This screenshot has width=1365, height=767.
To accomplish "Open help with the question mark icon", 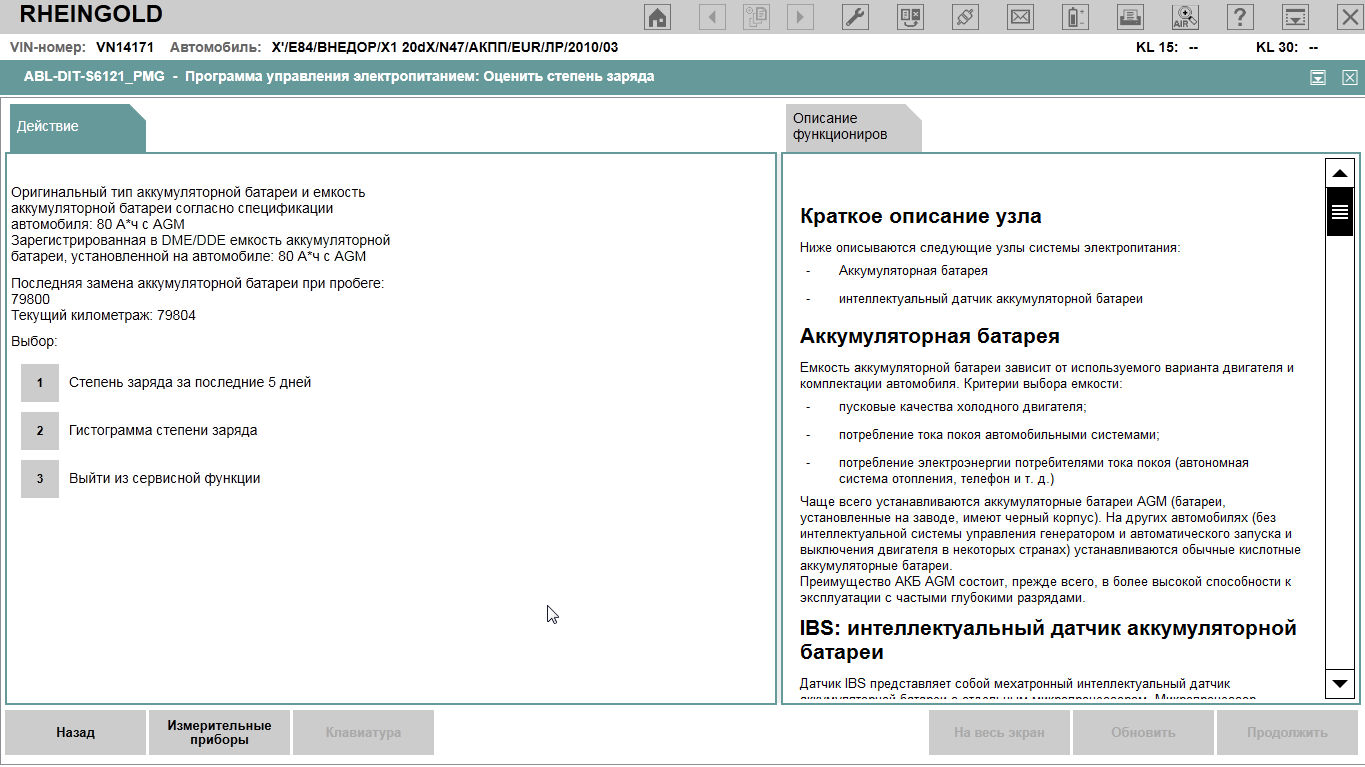I will pyautogui.click(x=1240, y=17).
